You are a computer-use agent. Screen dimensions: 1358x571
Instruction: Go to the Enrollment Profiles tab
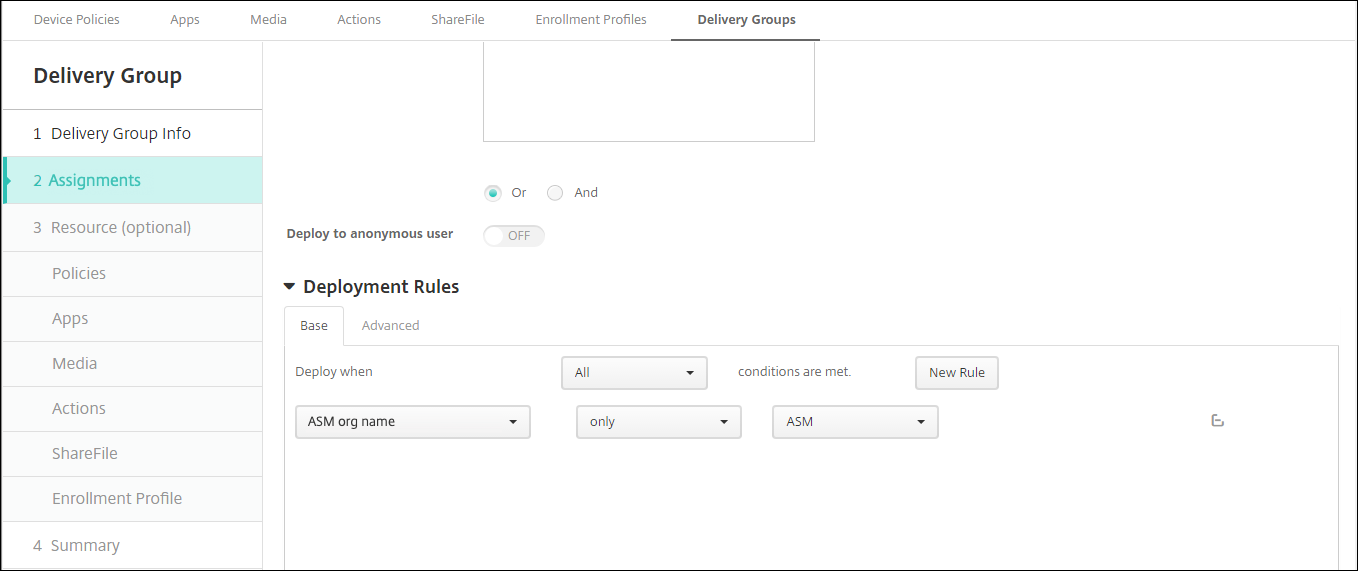pos(590,19)
